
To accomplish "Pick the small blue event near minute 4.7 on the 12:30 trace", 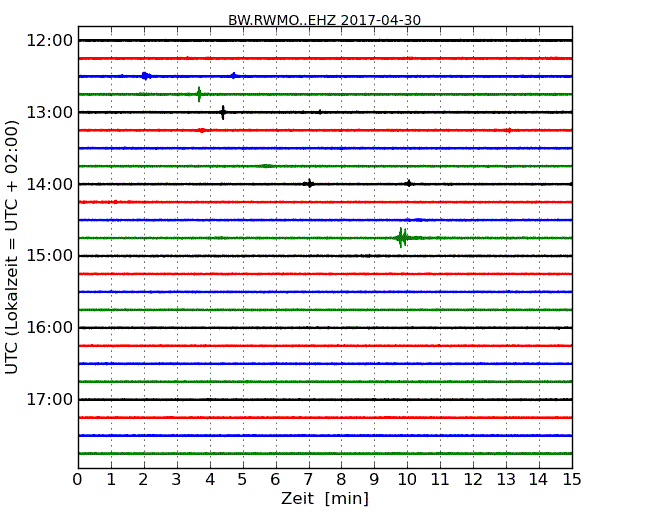I will 234,75.
